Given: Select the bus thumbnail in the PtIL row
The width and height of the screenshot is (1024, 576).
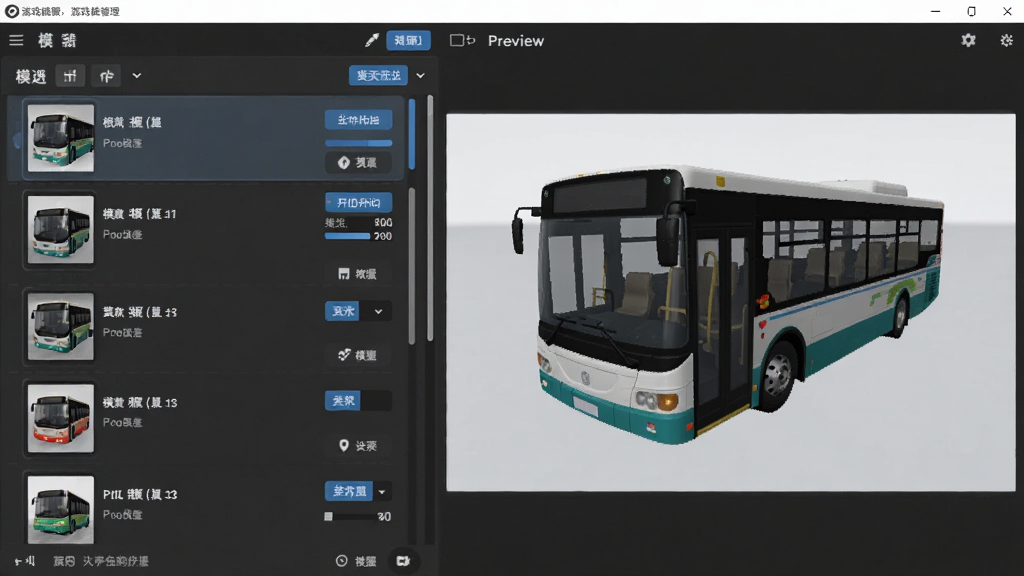Looking at the screenshot, I should [61, 509].
